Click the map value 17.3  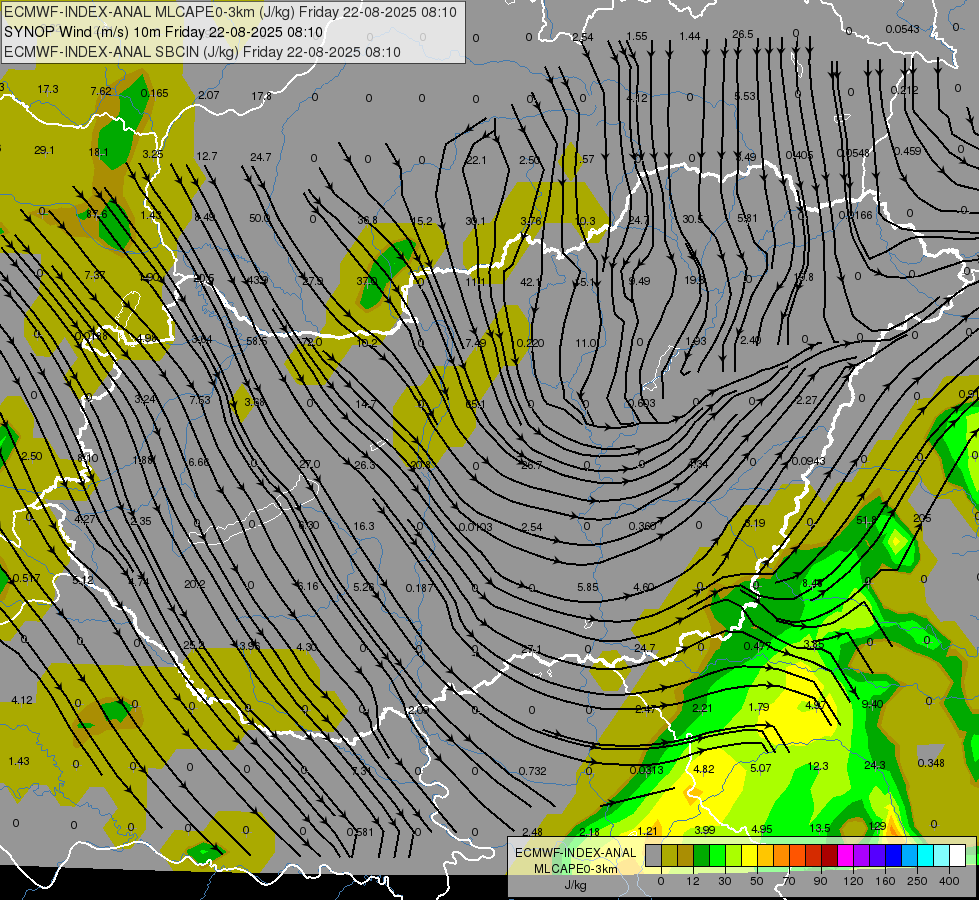click(47, 89)
